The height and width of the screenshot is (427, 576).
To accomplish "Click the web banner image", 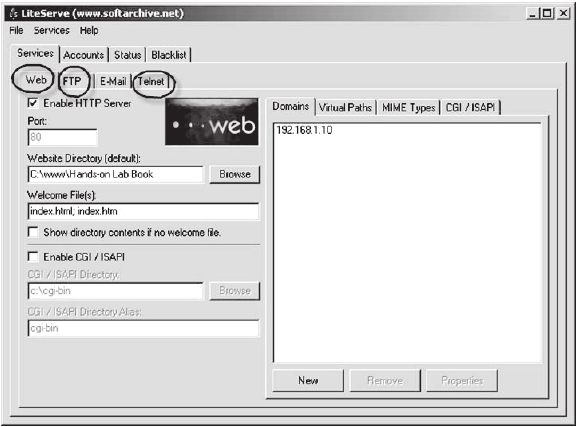I will [212, 122].
